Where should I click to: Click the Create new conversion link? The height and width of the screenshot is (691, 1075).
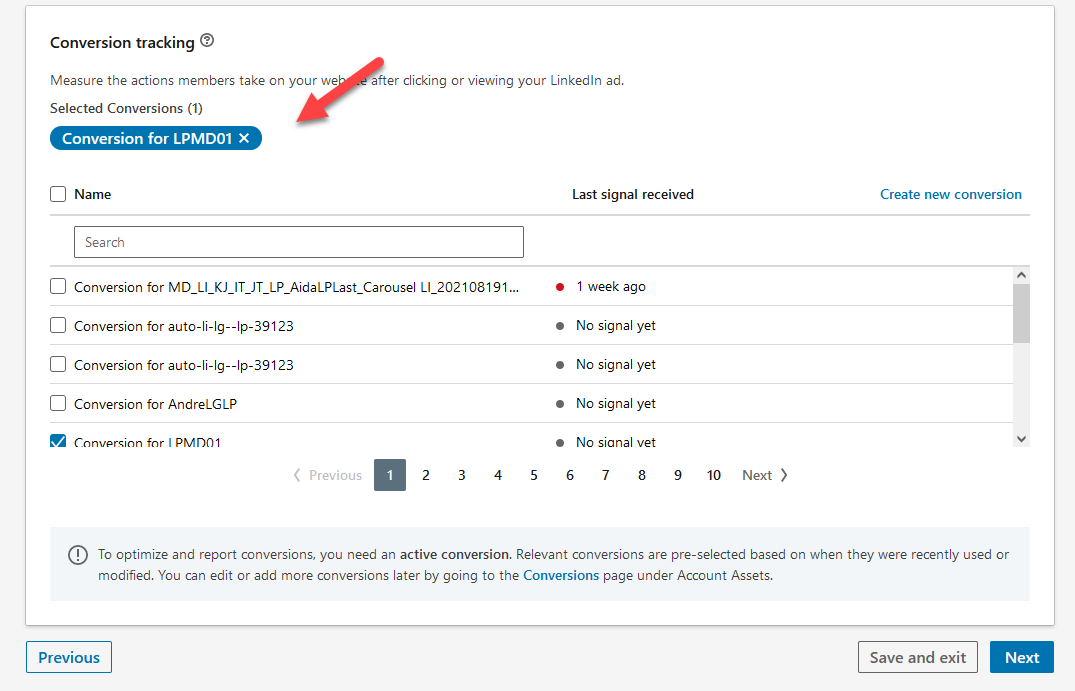tap(950, 194)
